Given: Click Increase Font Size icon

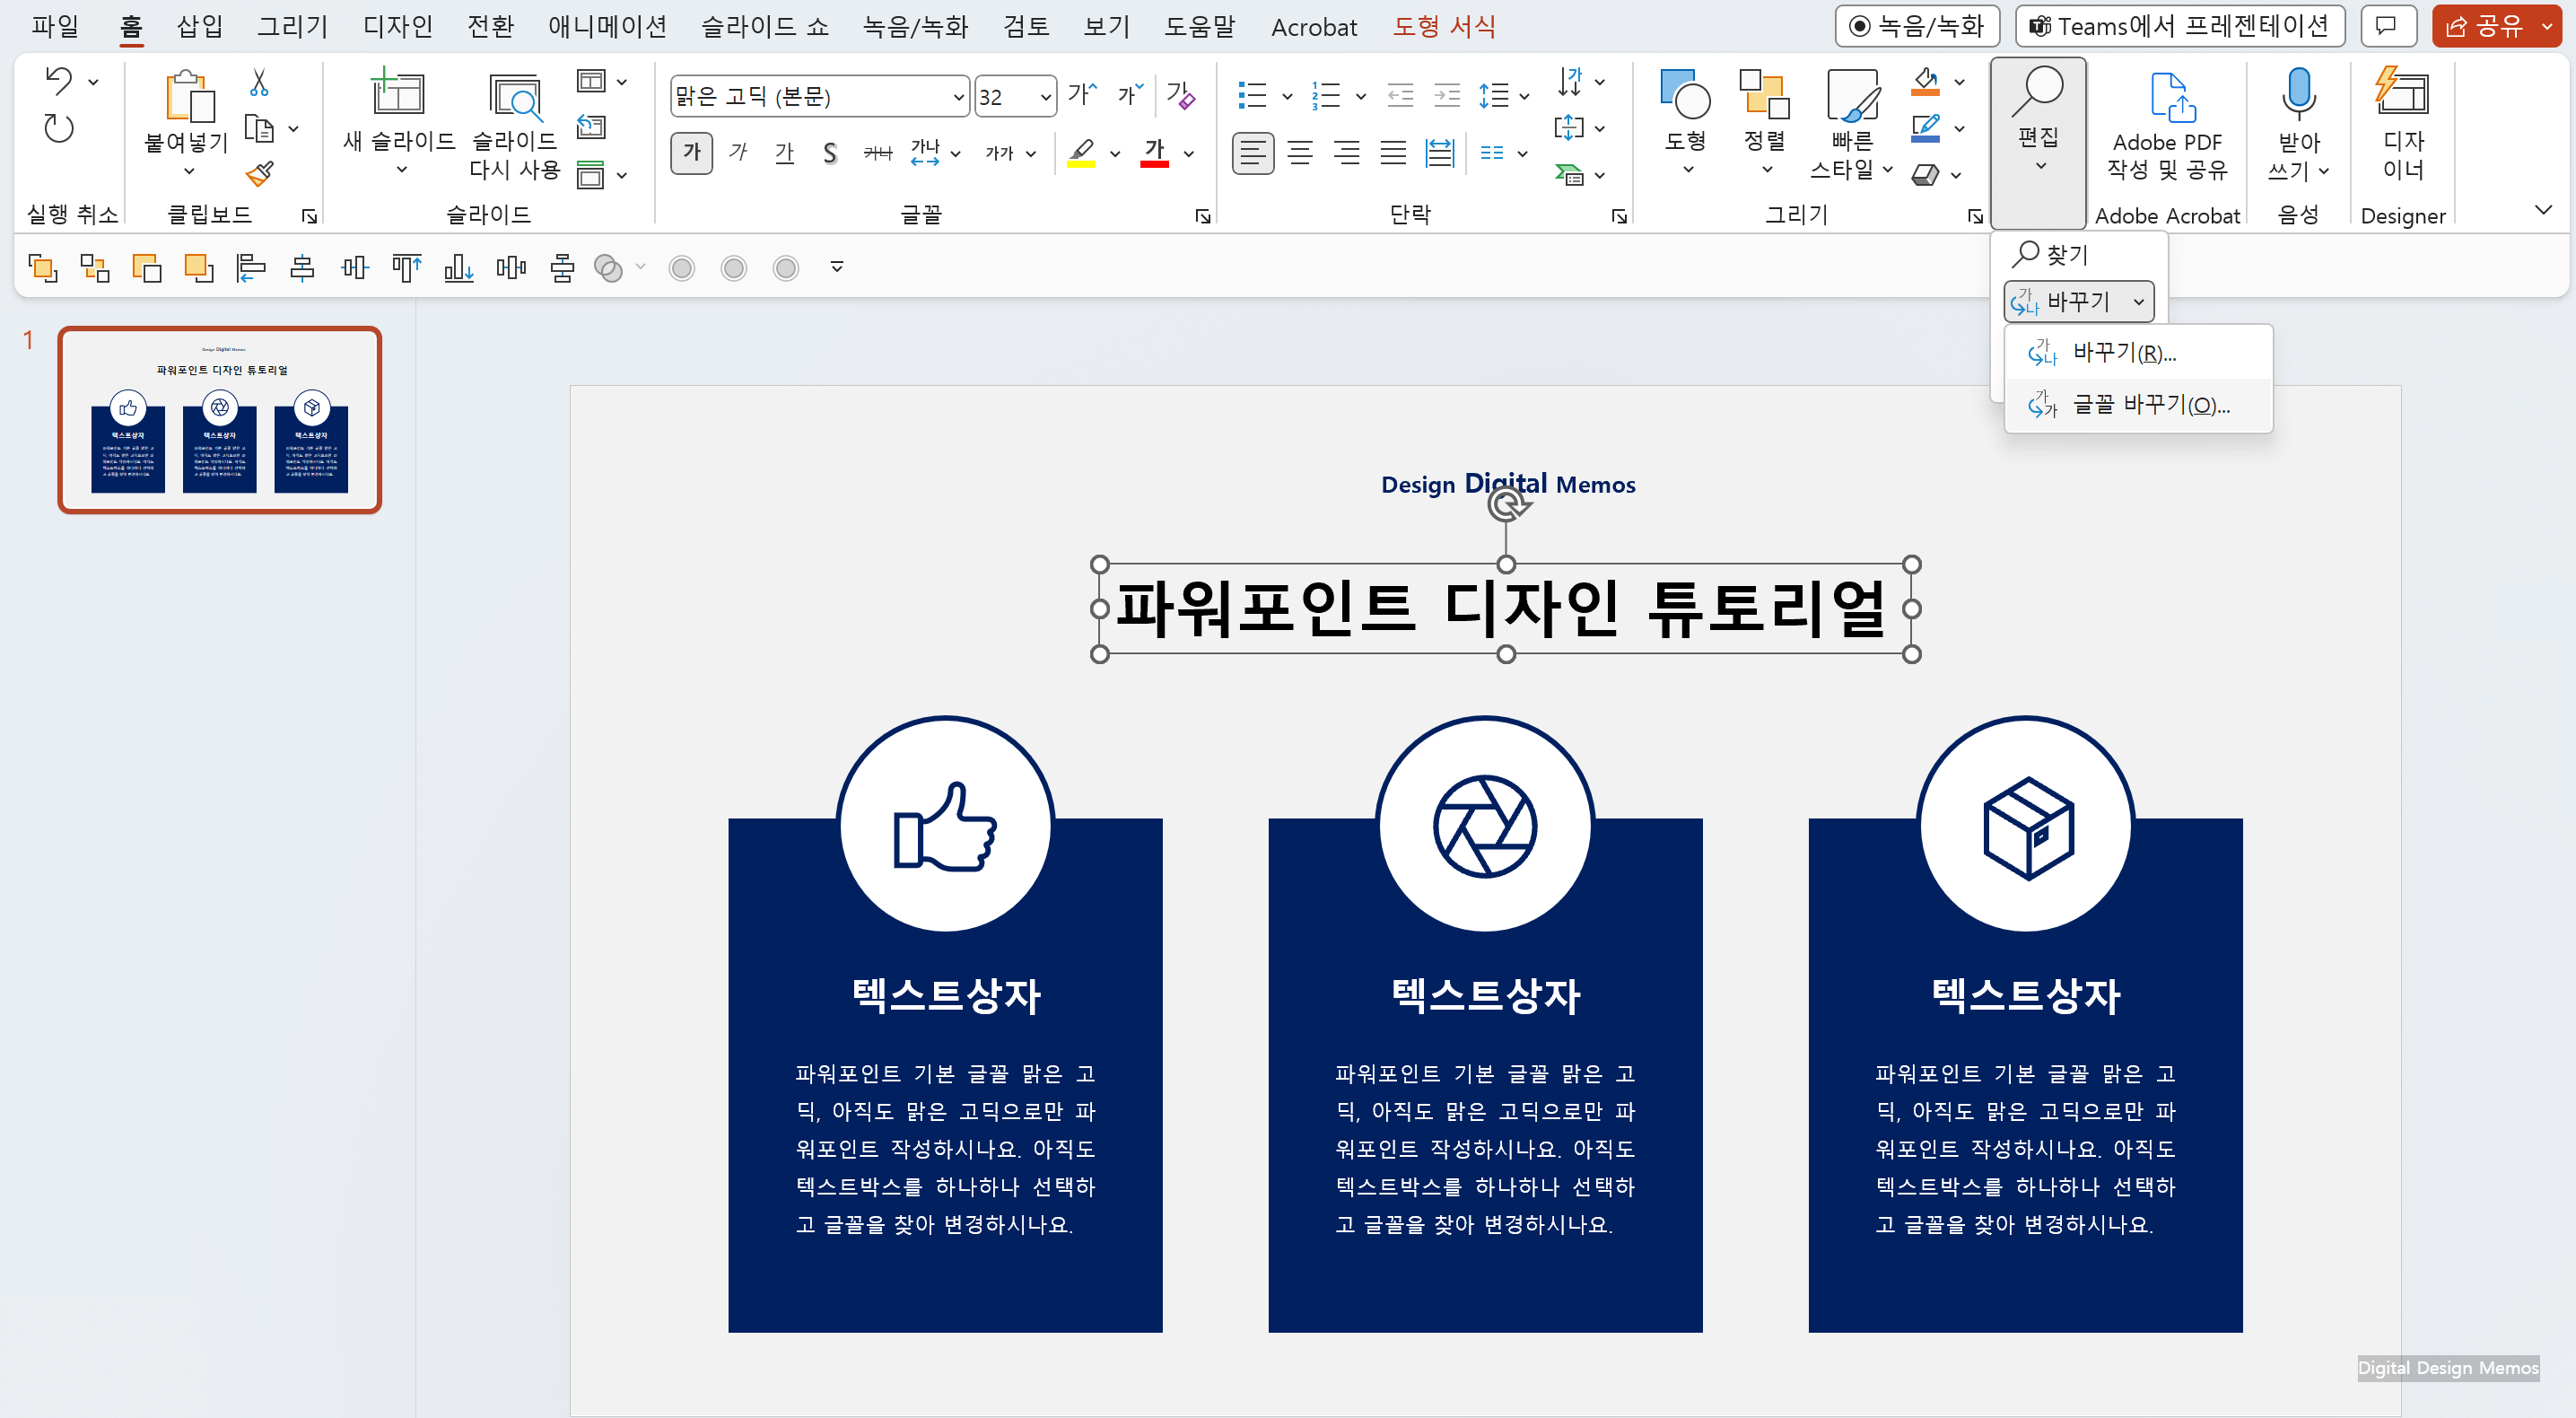Looking at the screenshot, I should point(1081,96).
